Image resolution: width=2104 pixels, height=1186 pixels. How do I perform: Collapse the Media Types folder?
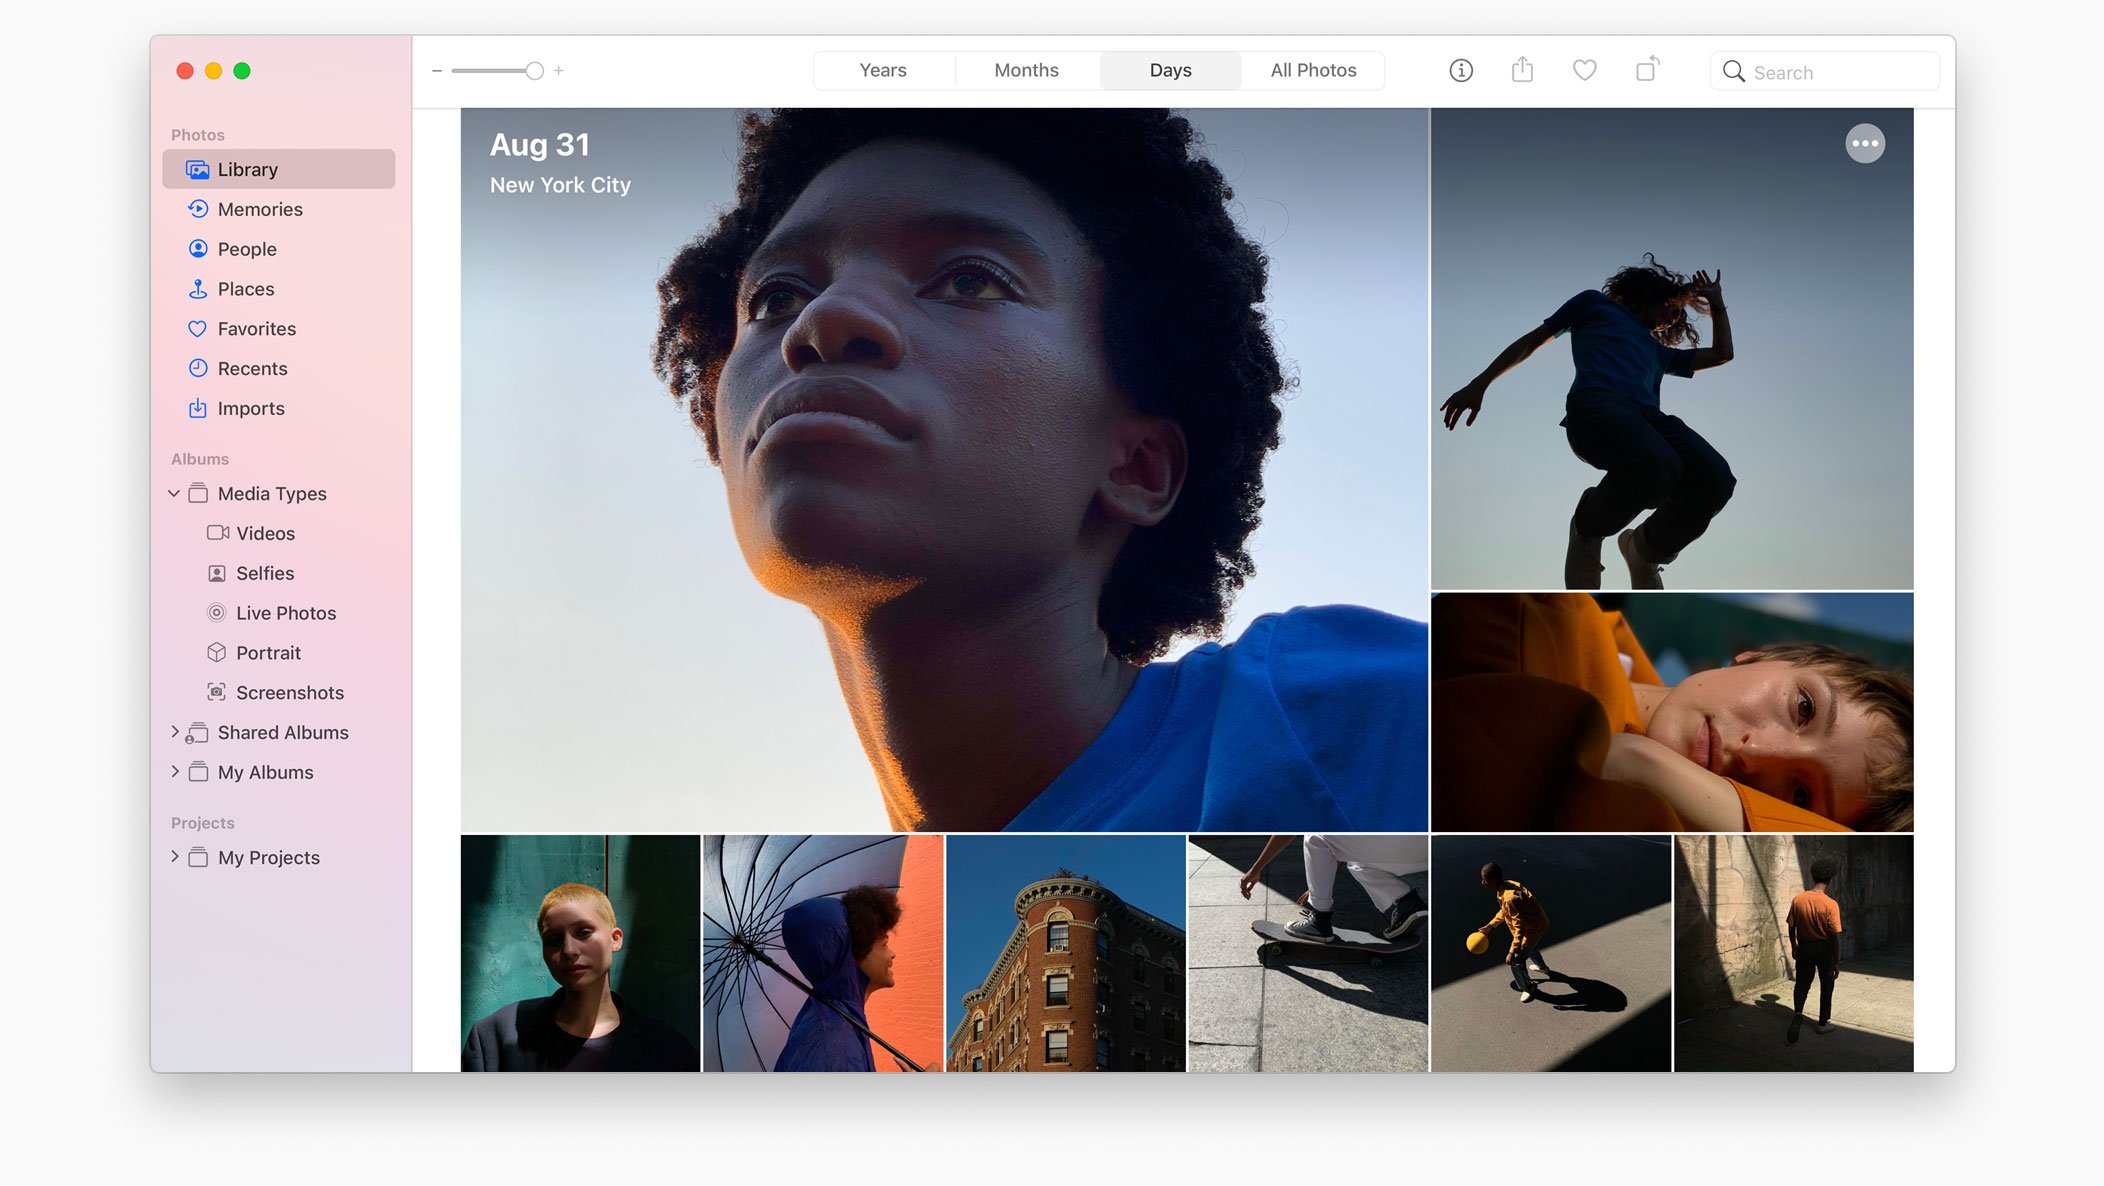174,494
